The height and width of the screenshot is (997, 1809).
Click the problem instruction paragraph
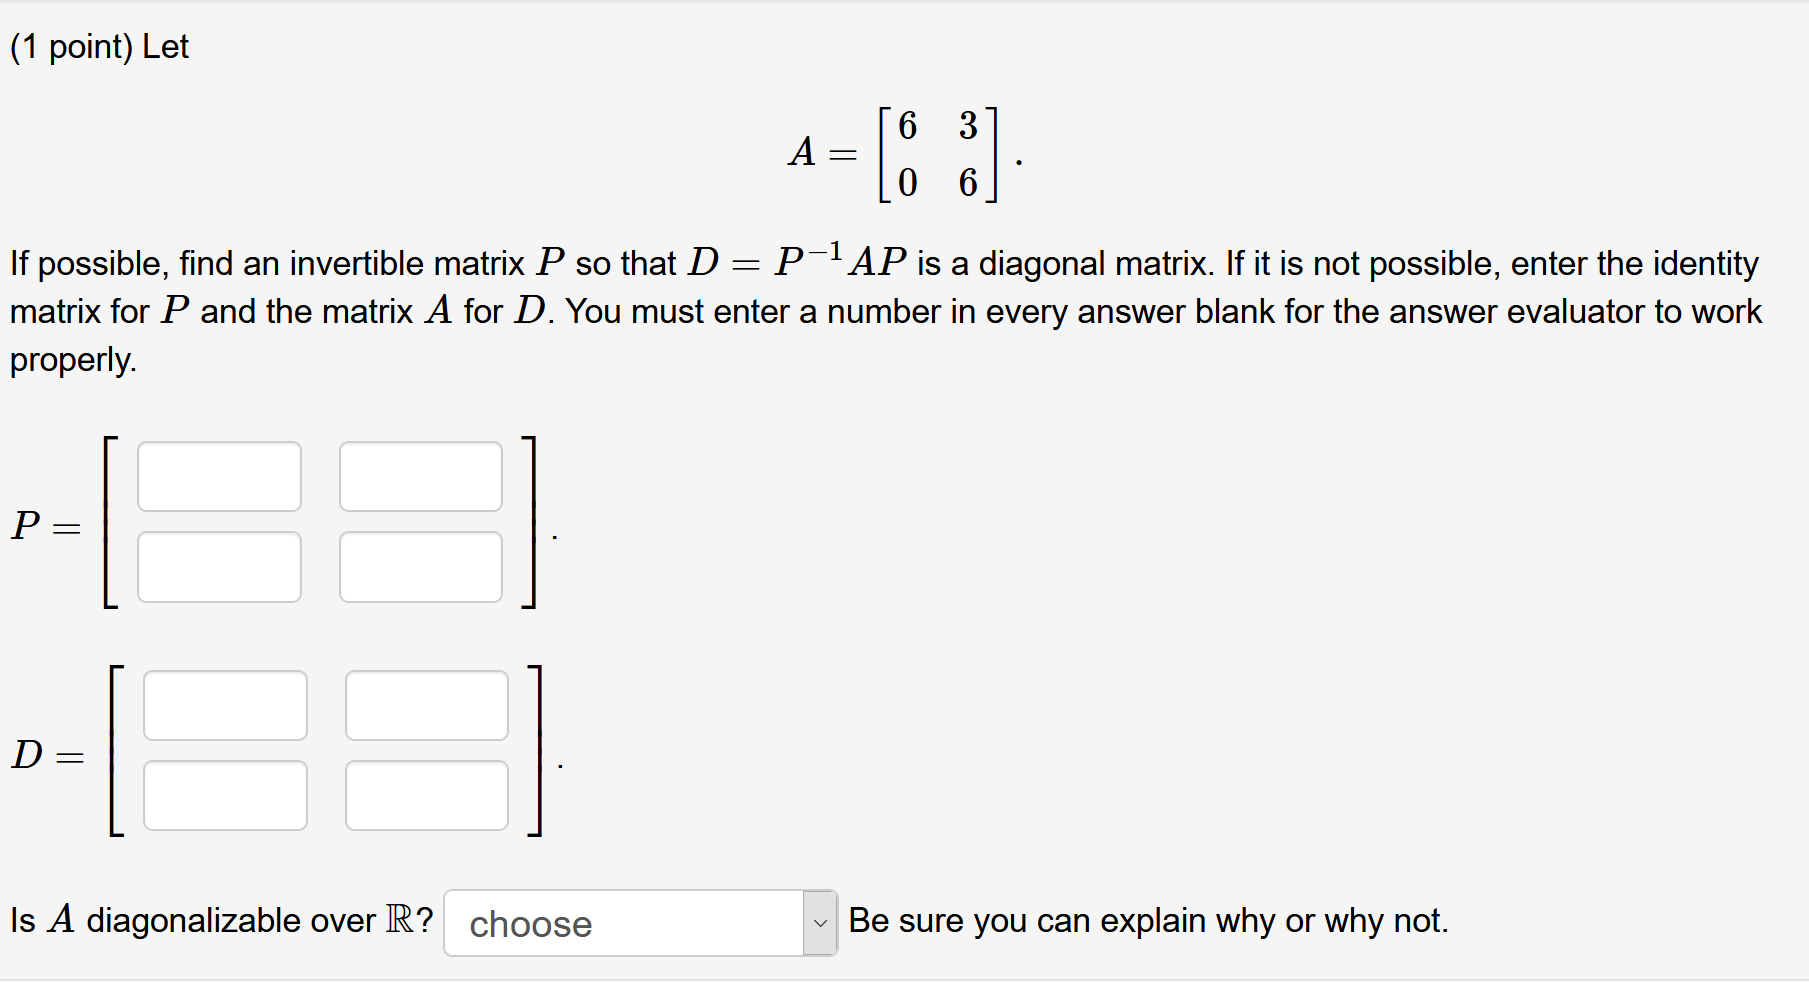[880, 310]
